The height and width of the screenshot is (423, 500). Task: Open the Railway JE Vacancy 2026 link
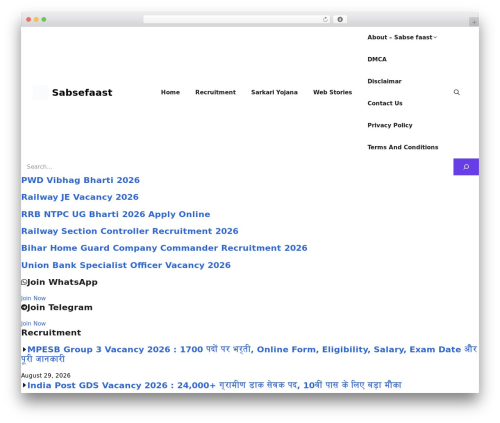point(80,197)
